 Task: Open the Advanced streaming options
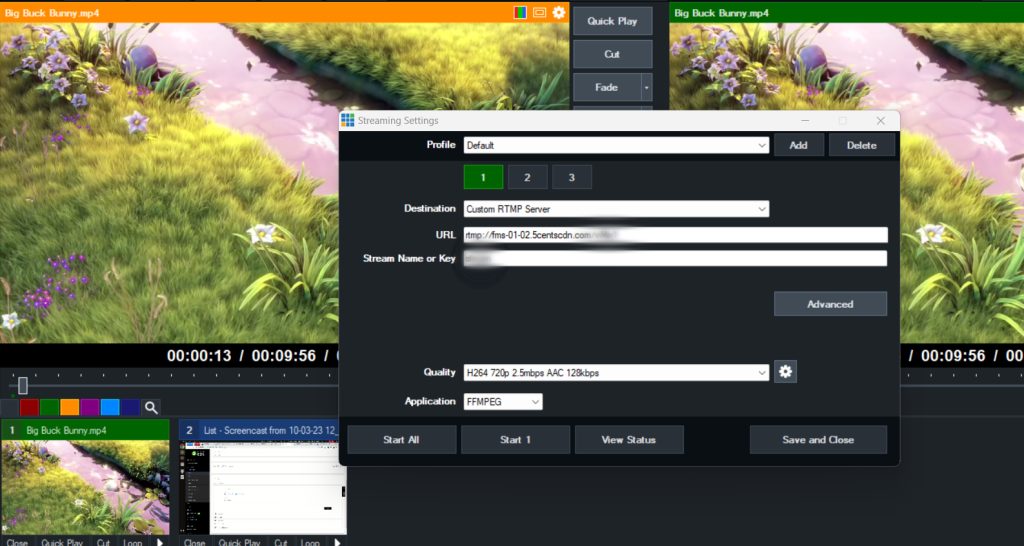click(x=830, y=304)
